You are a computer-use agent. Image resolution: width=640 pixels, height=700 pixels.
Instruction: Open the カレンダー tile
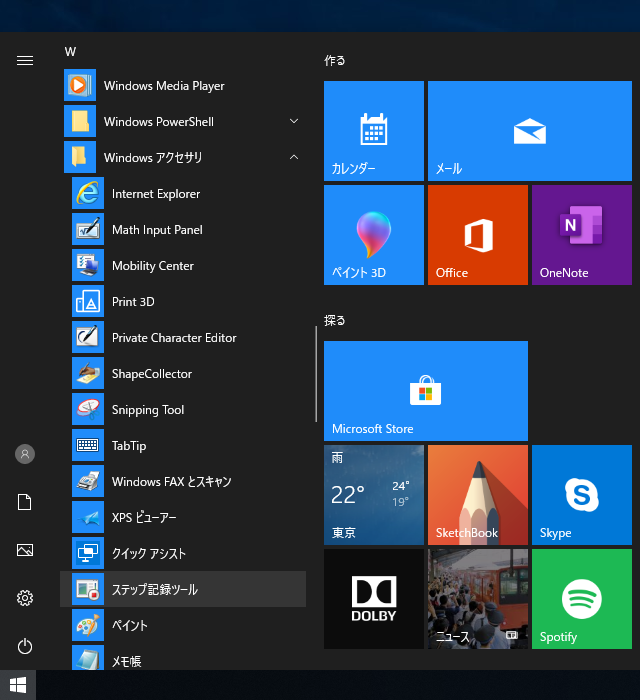[374, 131]
